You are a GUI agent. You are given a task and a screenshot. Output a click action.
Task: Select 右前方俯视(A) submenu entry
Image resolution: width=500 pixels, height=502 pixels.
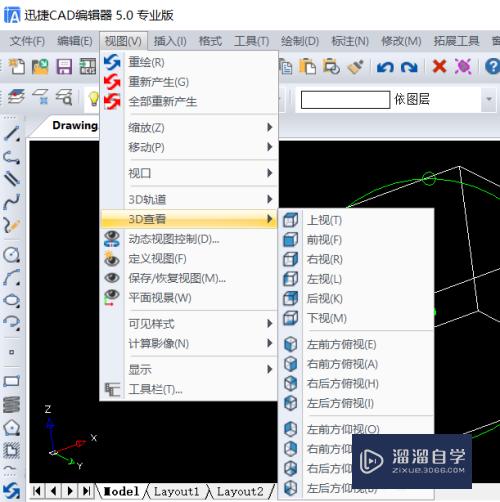[356, 364]
